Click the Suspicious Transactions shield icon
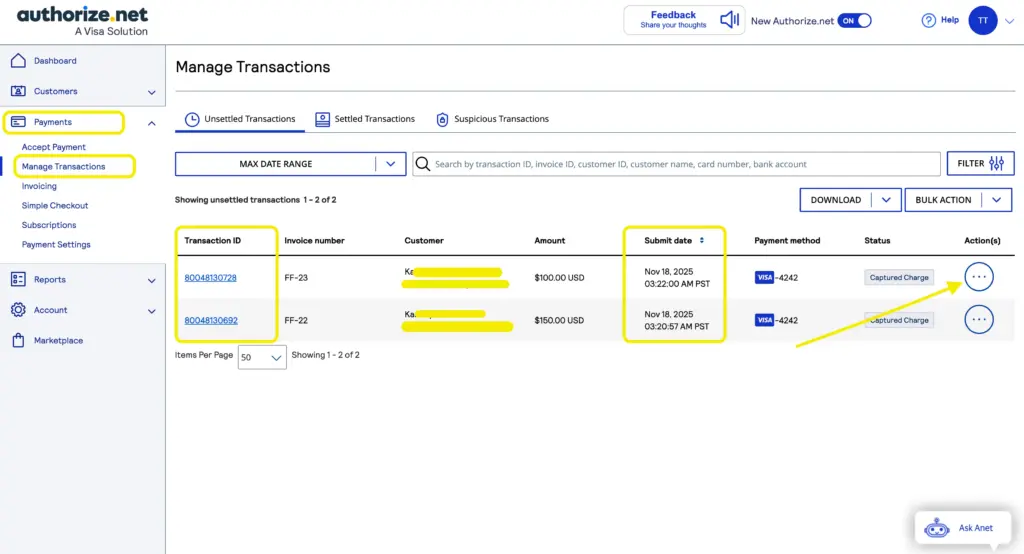The height and width of the screenshot is (554, 1024). point(442,119)
